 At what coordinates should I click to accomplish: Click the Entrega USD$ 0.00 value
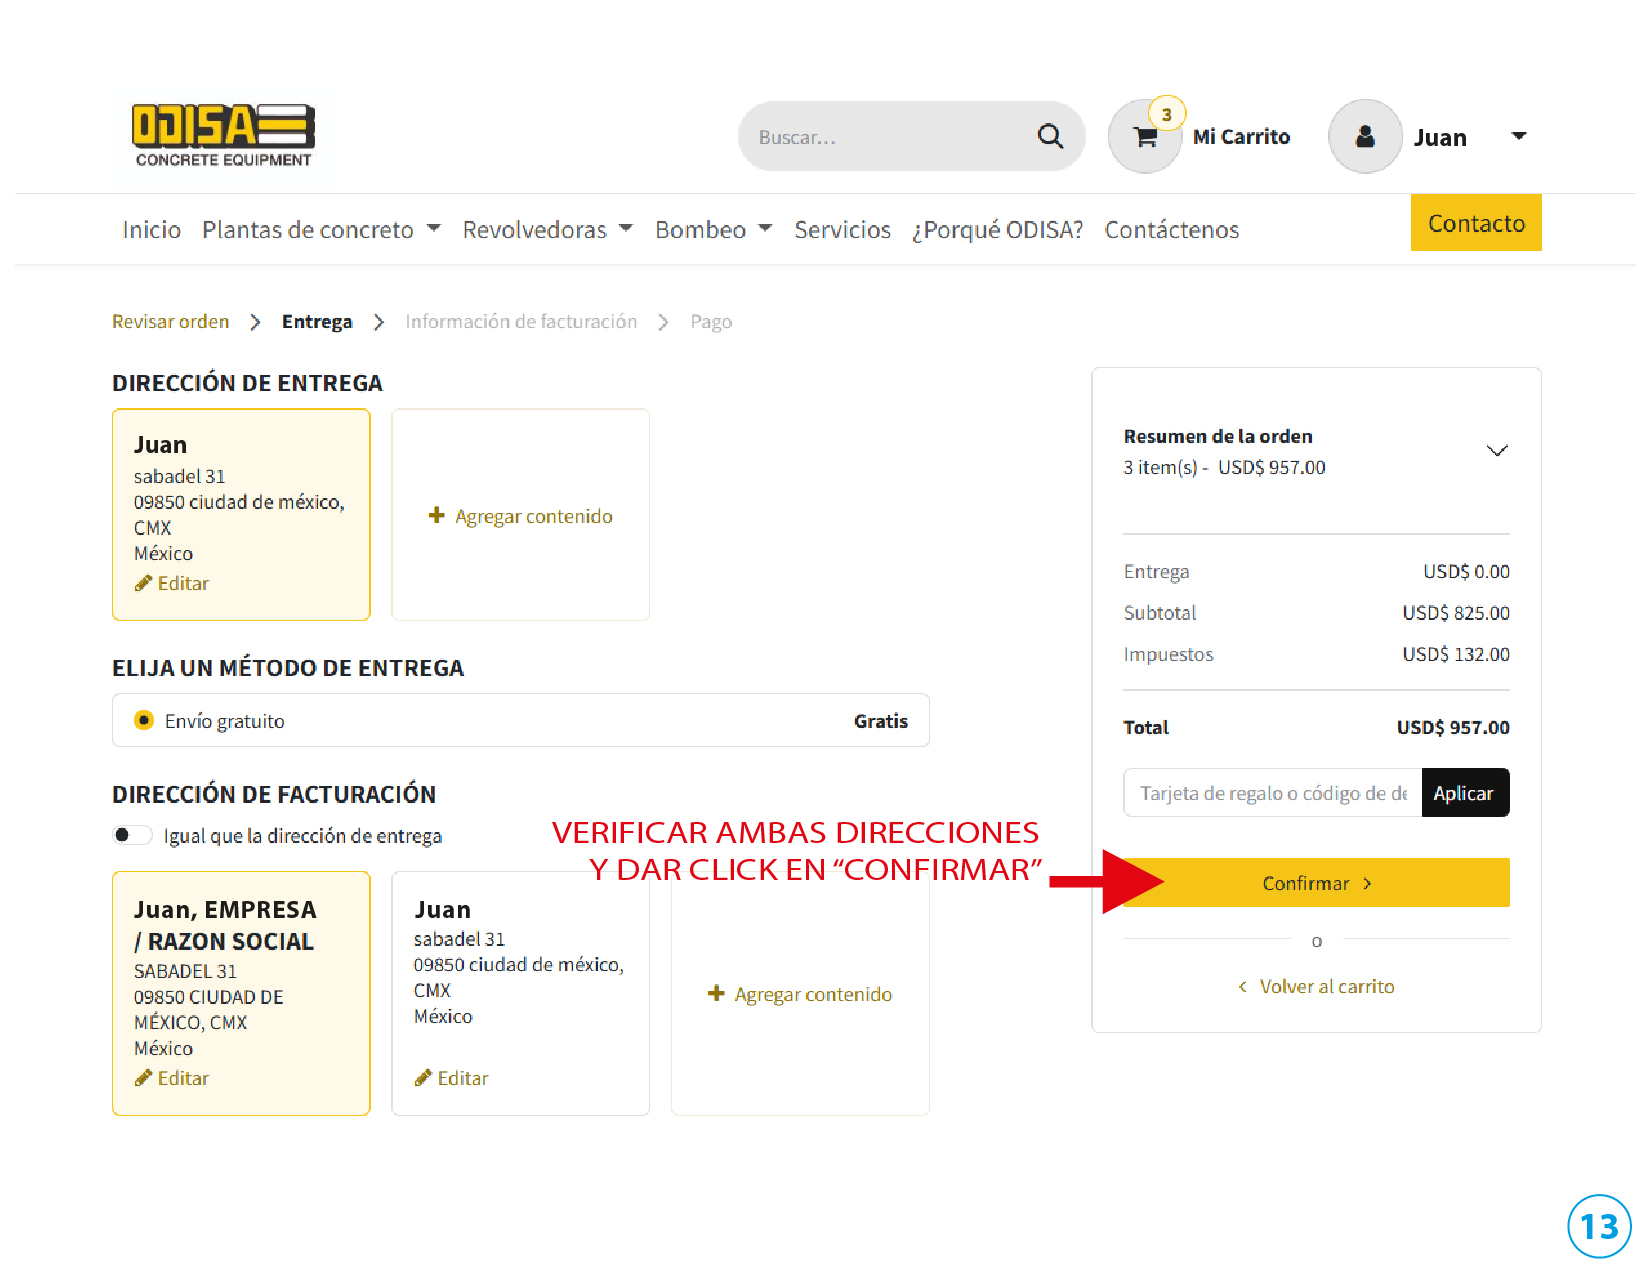point(1466,571)
